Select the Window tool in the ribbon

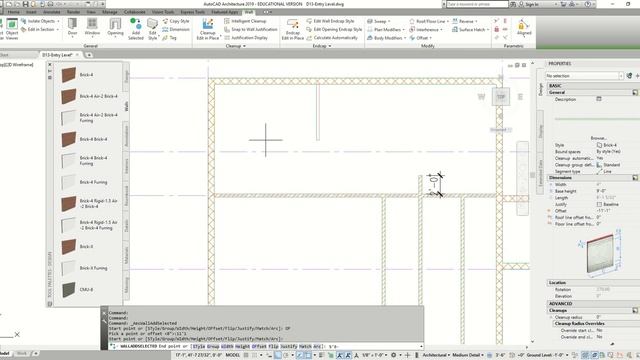(92, 27)
